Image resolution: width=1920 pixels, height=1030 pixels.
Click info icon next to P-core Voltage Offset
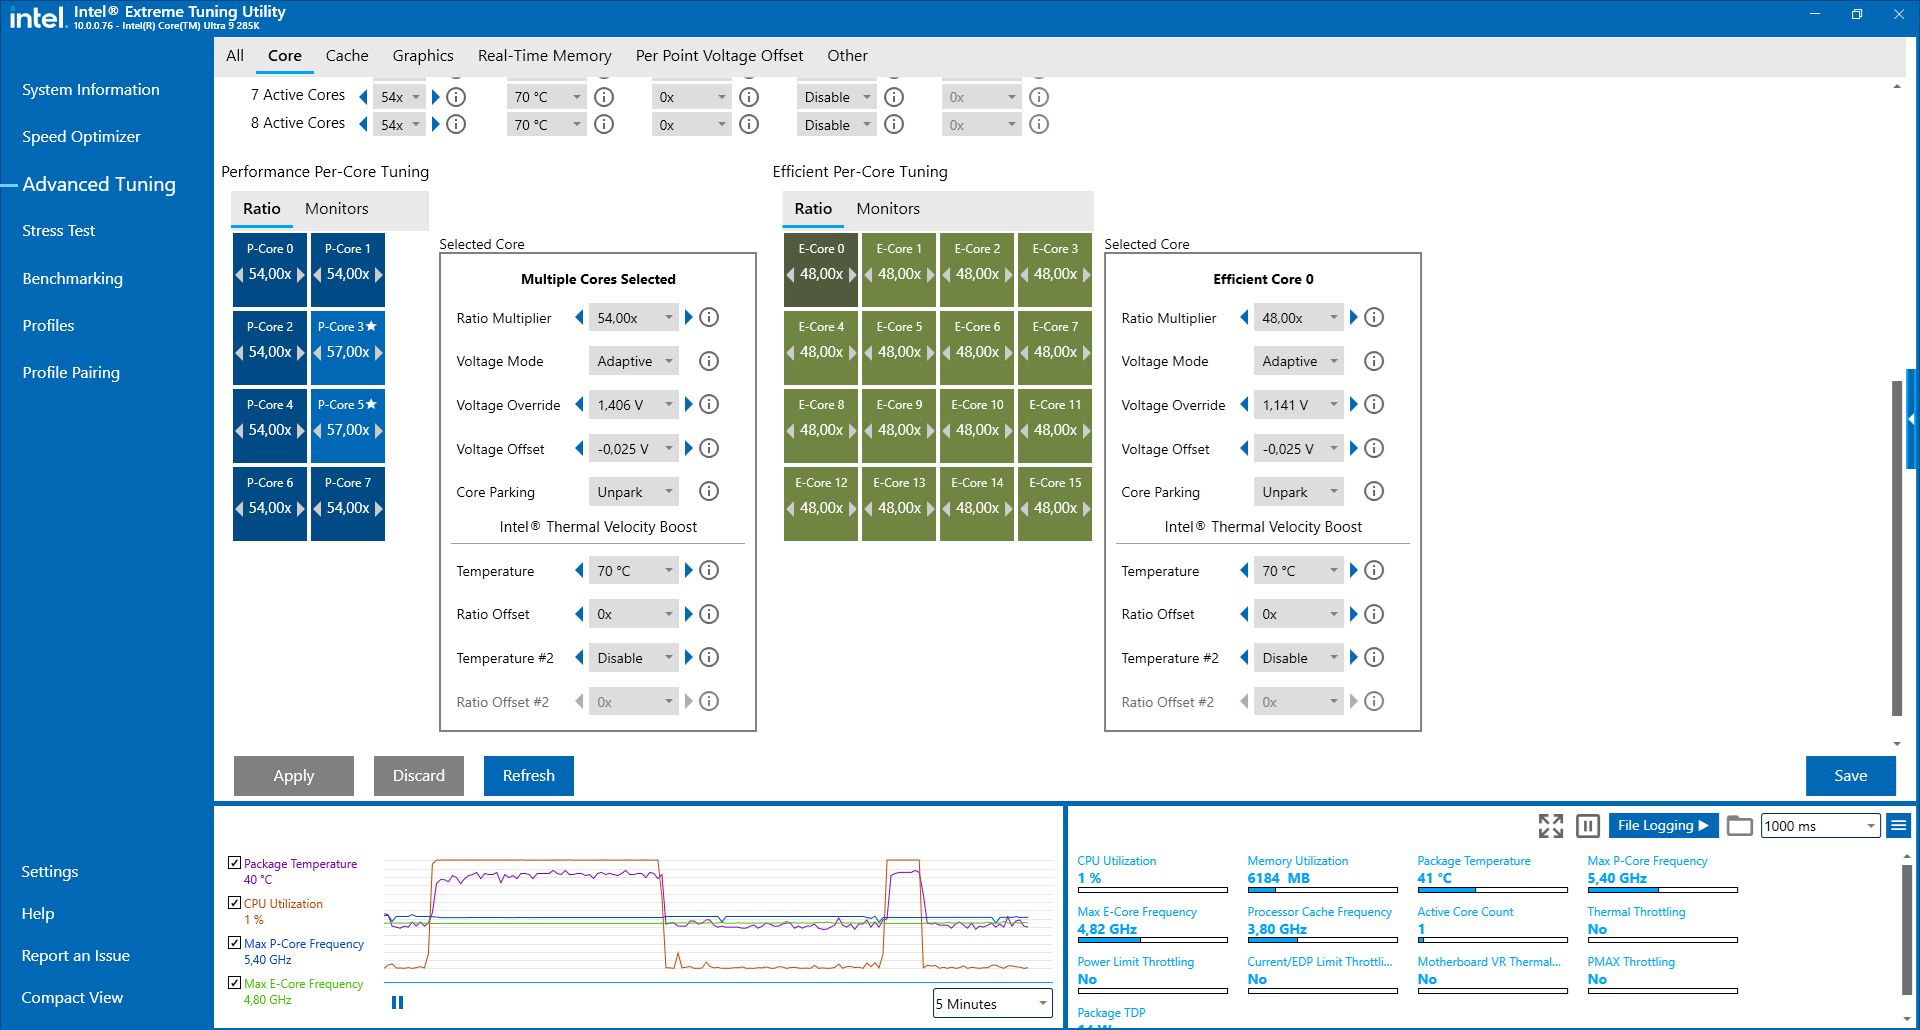[709, 448]
